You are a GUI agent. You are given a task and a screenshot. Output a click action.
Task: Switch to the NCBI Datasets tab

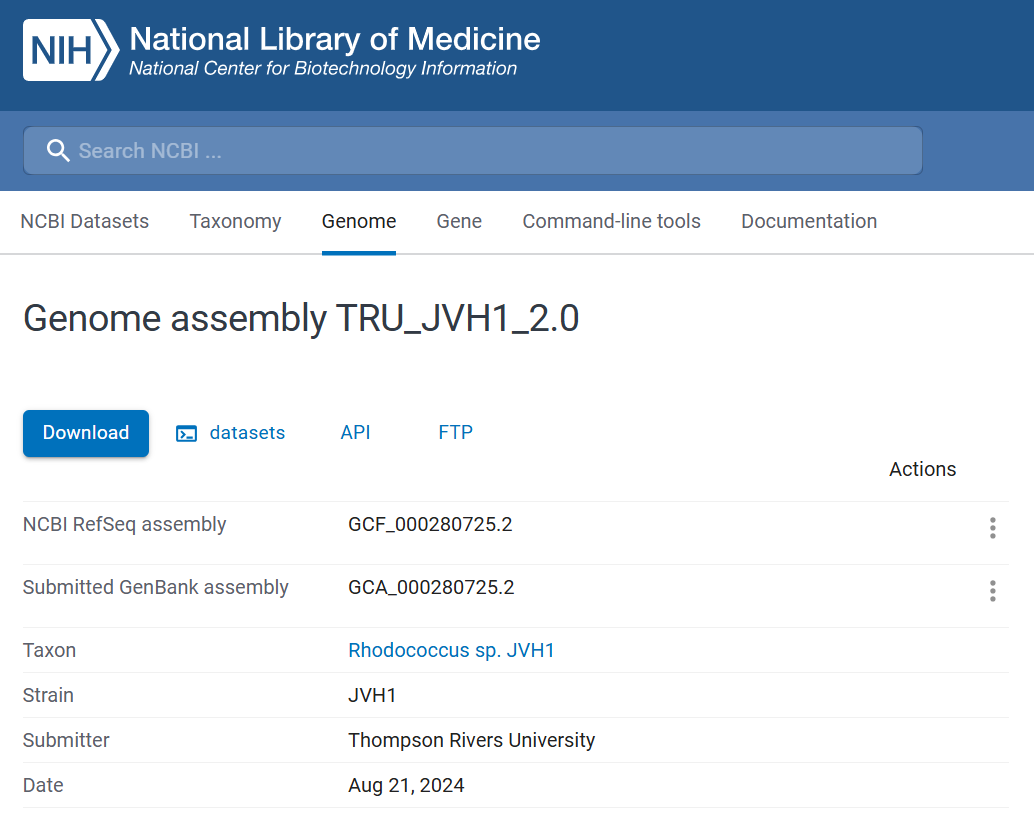coord(84,221)
